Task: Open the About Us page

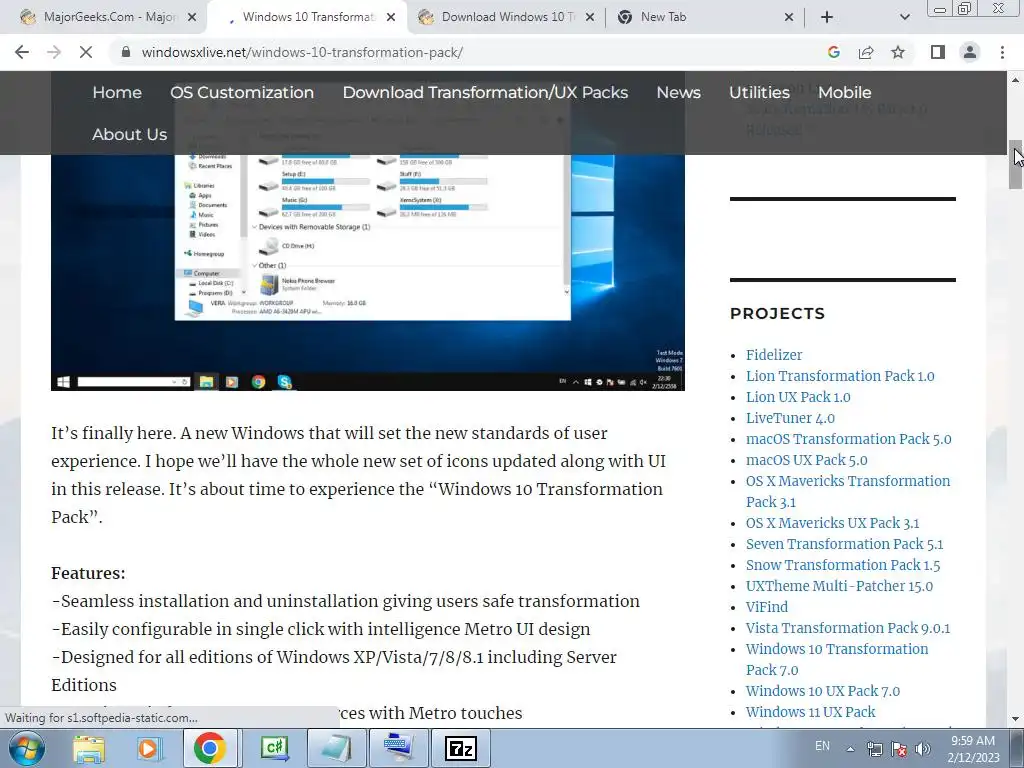Action: [x=129, y=135]
